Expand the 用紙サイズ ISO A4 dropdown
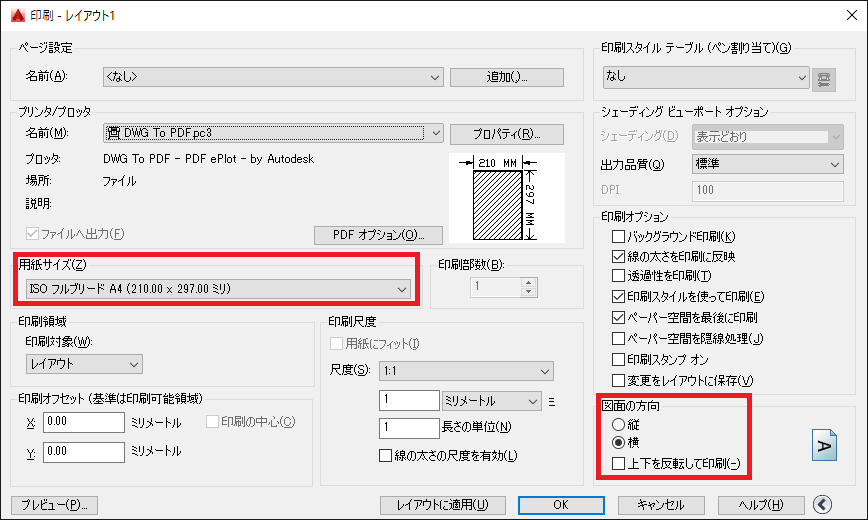868x520 pixels. click(x=218, y=289)
